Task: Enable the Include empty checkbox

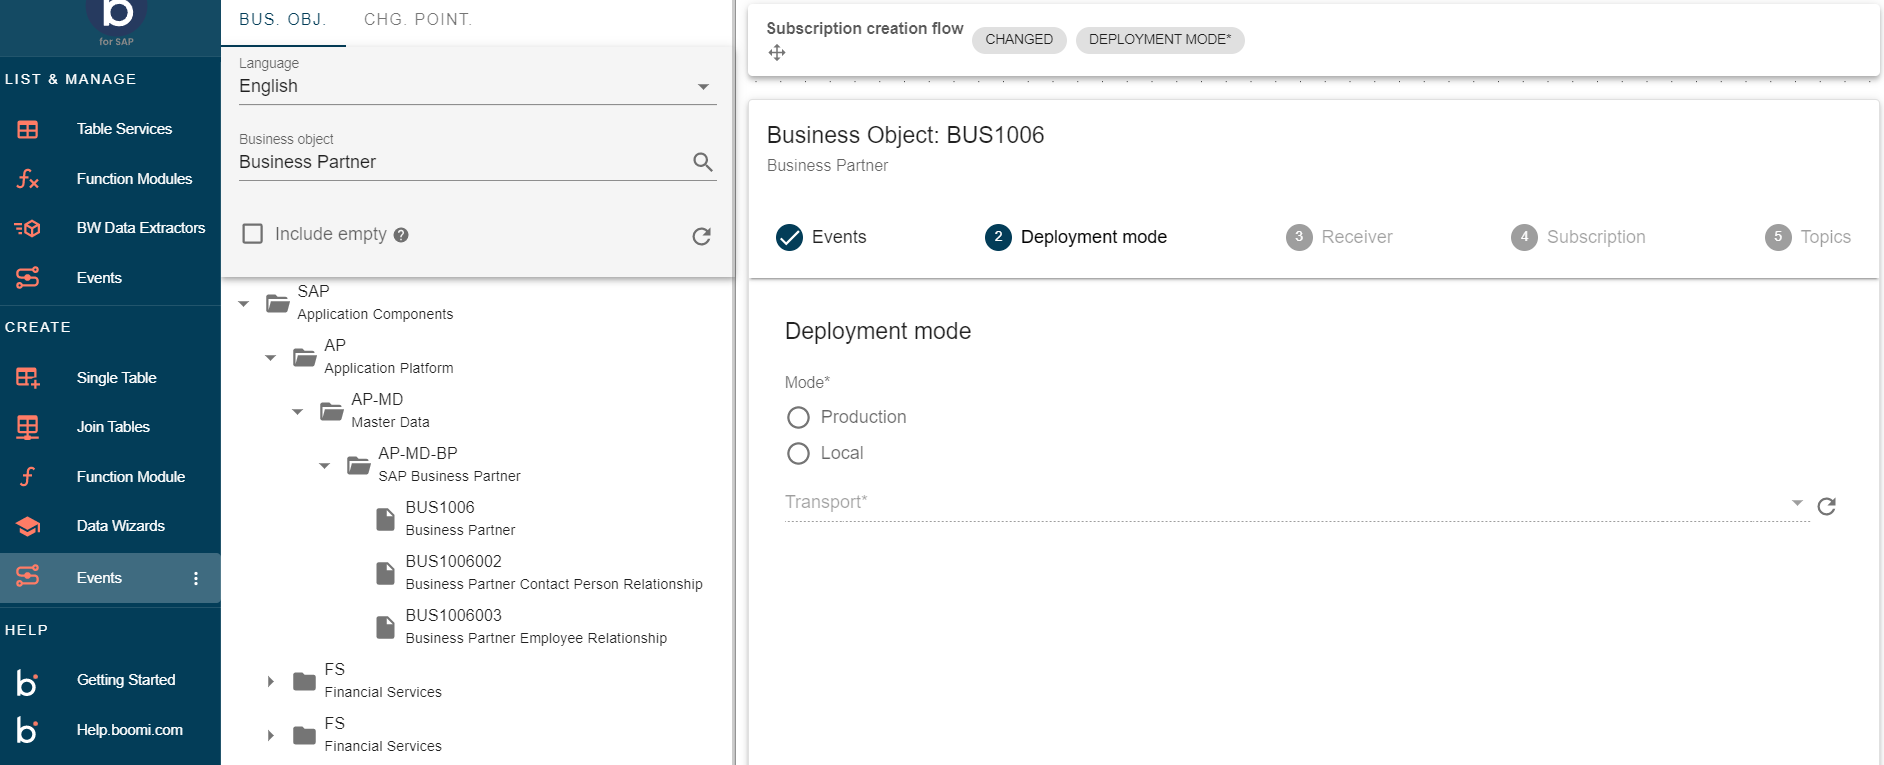Action: (253, 234)
